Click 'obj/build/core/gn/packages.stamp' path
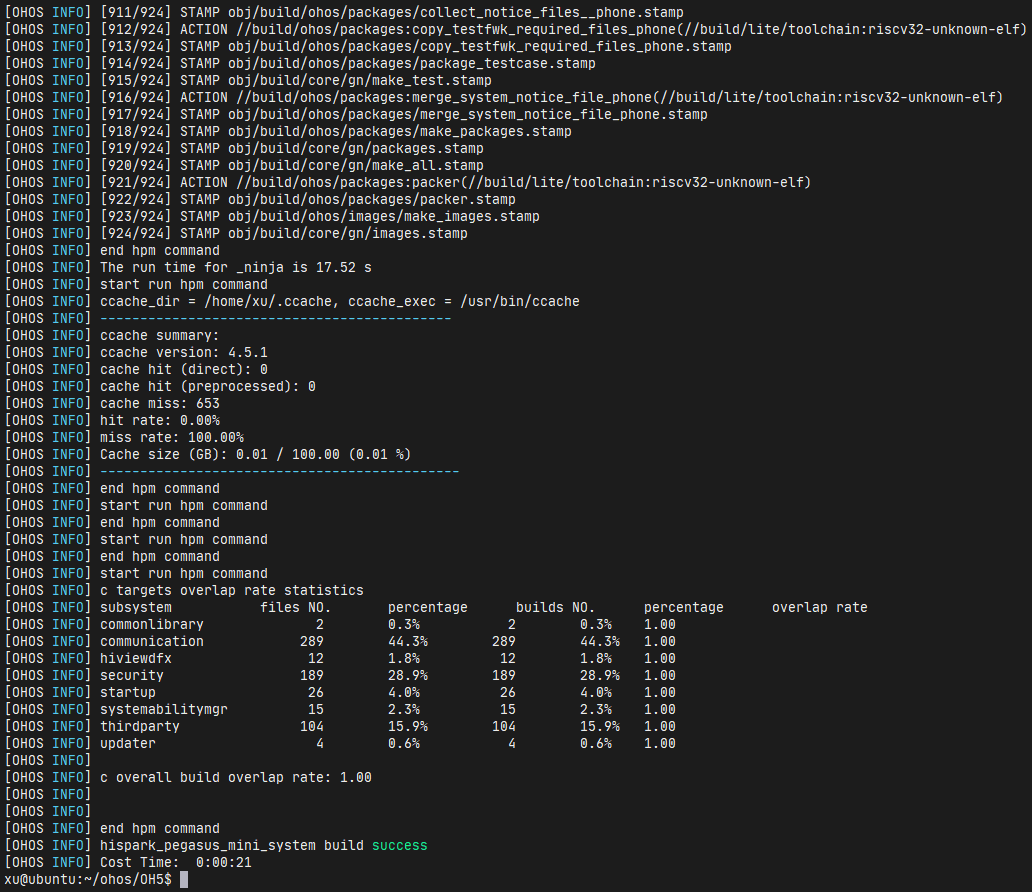This screenshot has width=1032, height=892. [355, 148]
